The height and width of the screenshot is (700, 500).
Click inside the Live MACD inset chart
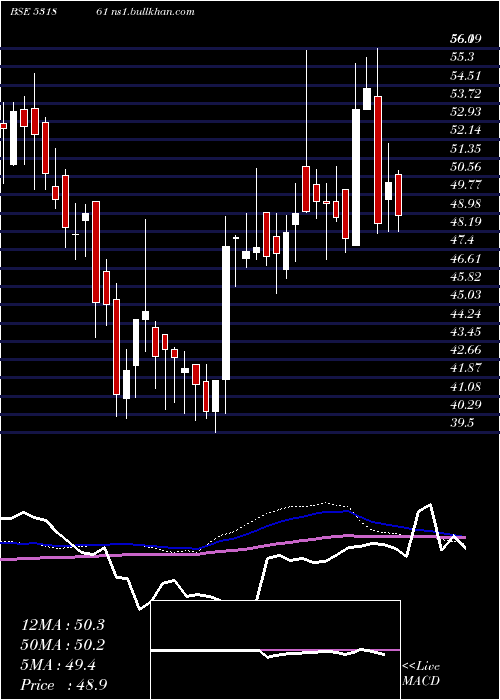275,650
